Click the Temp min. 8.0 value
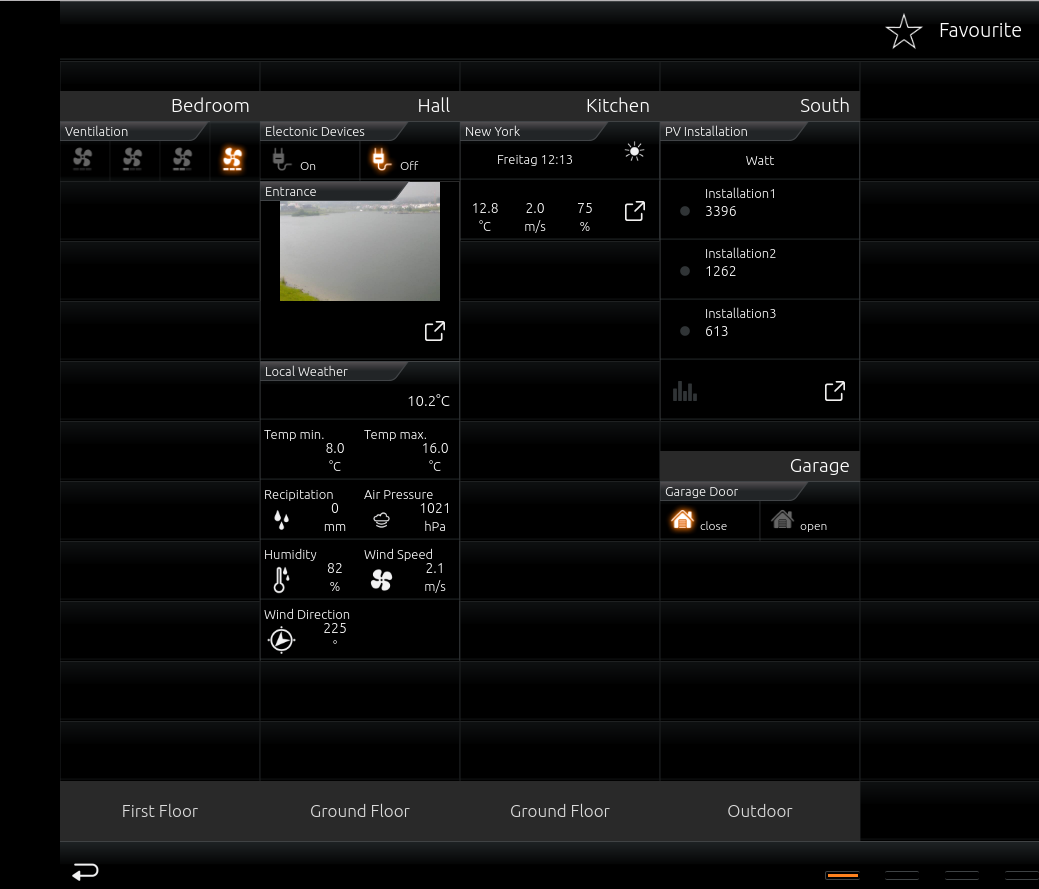The image size is (1039, 889). click(x=335, y=448)
